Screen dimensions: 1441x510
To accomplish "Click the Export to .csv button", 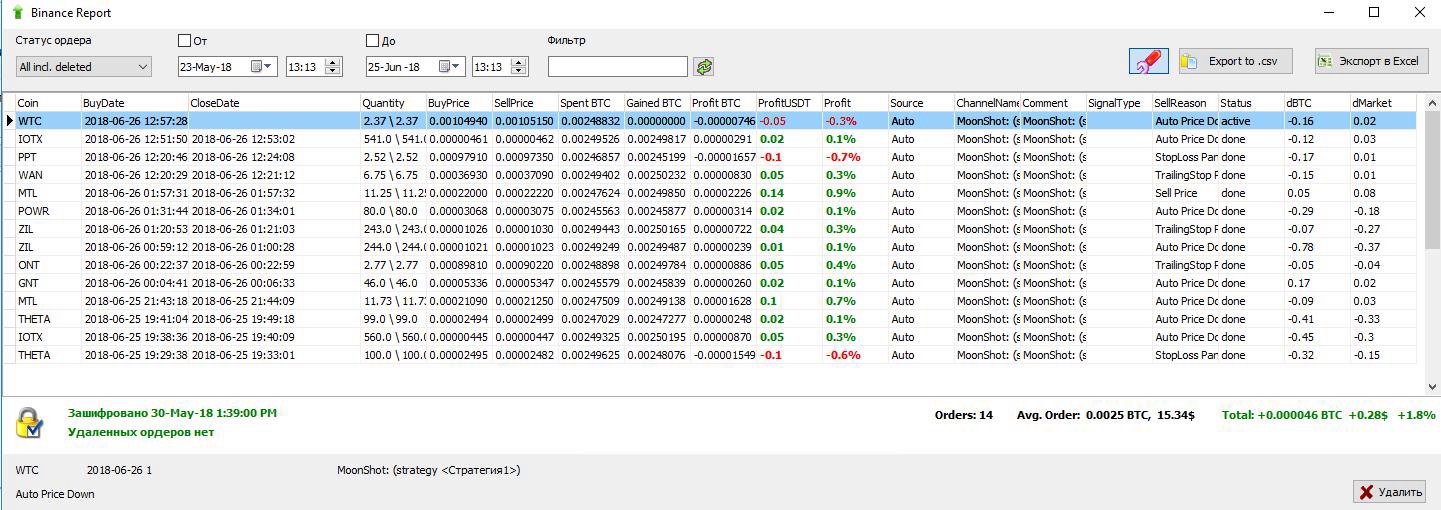I will pyautogui.click(x=1235, y=61).
